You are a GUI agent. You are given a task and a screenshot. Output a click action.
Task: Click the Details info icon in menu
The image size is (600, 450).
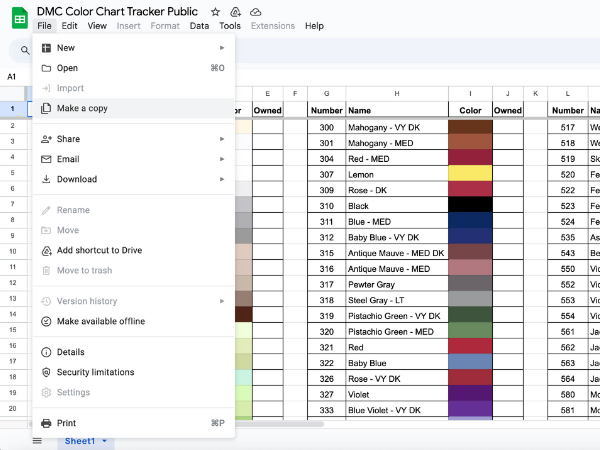tap(46, 352)
